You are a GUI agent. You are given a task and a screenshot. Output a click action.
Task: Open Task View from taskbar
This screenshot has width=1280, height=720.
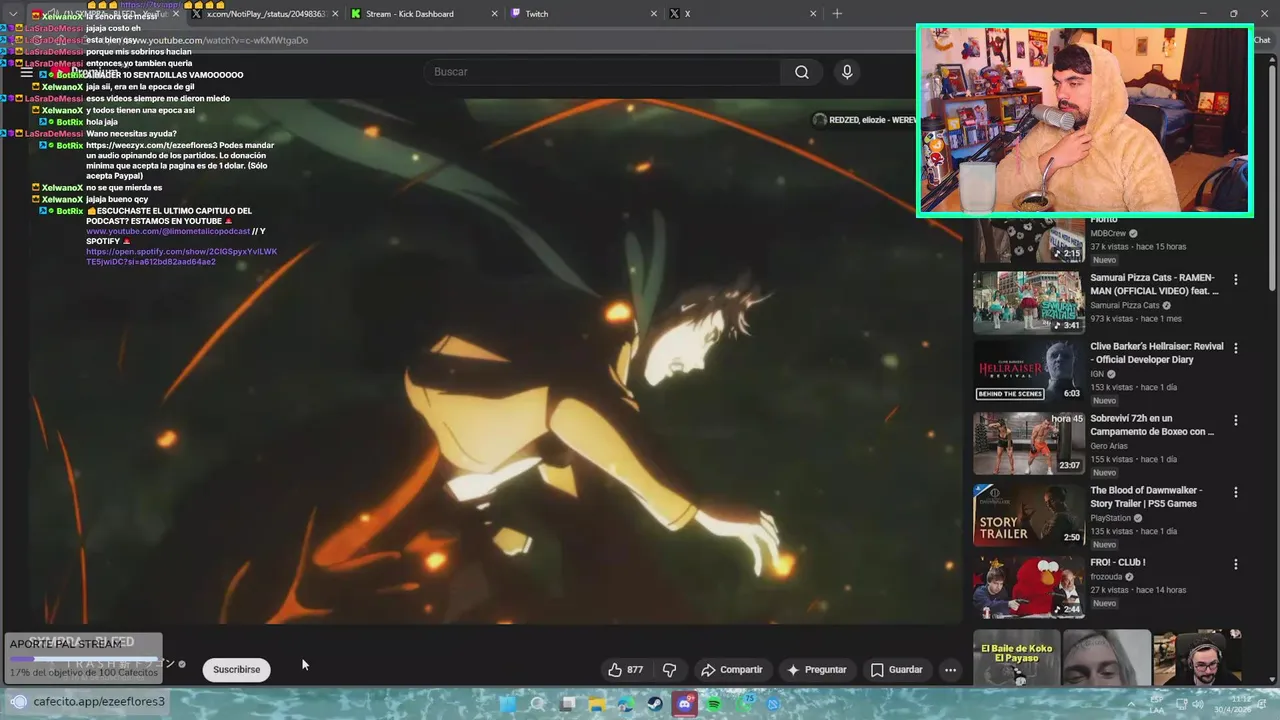click(x=568, y=704)
